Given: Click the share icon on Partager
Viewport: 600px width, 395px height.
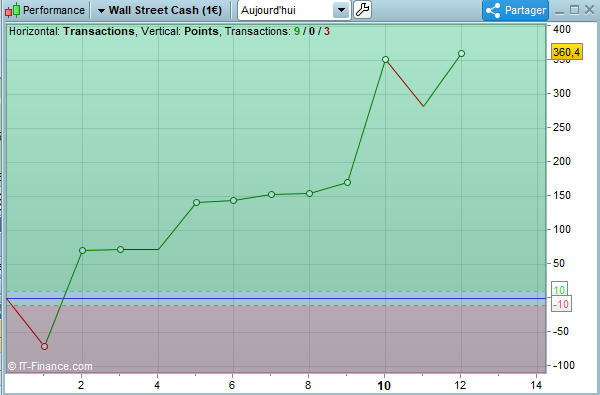Looking at the screenshot, I should [493, 10].
